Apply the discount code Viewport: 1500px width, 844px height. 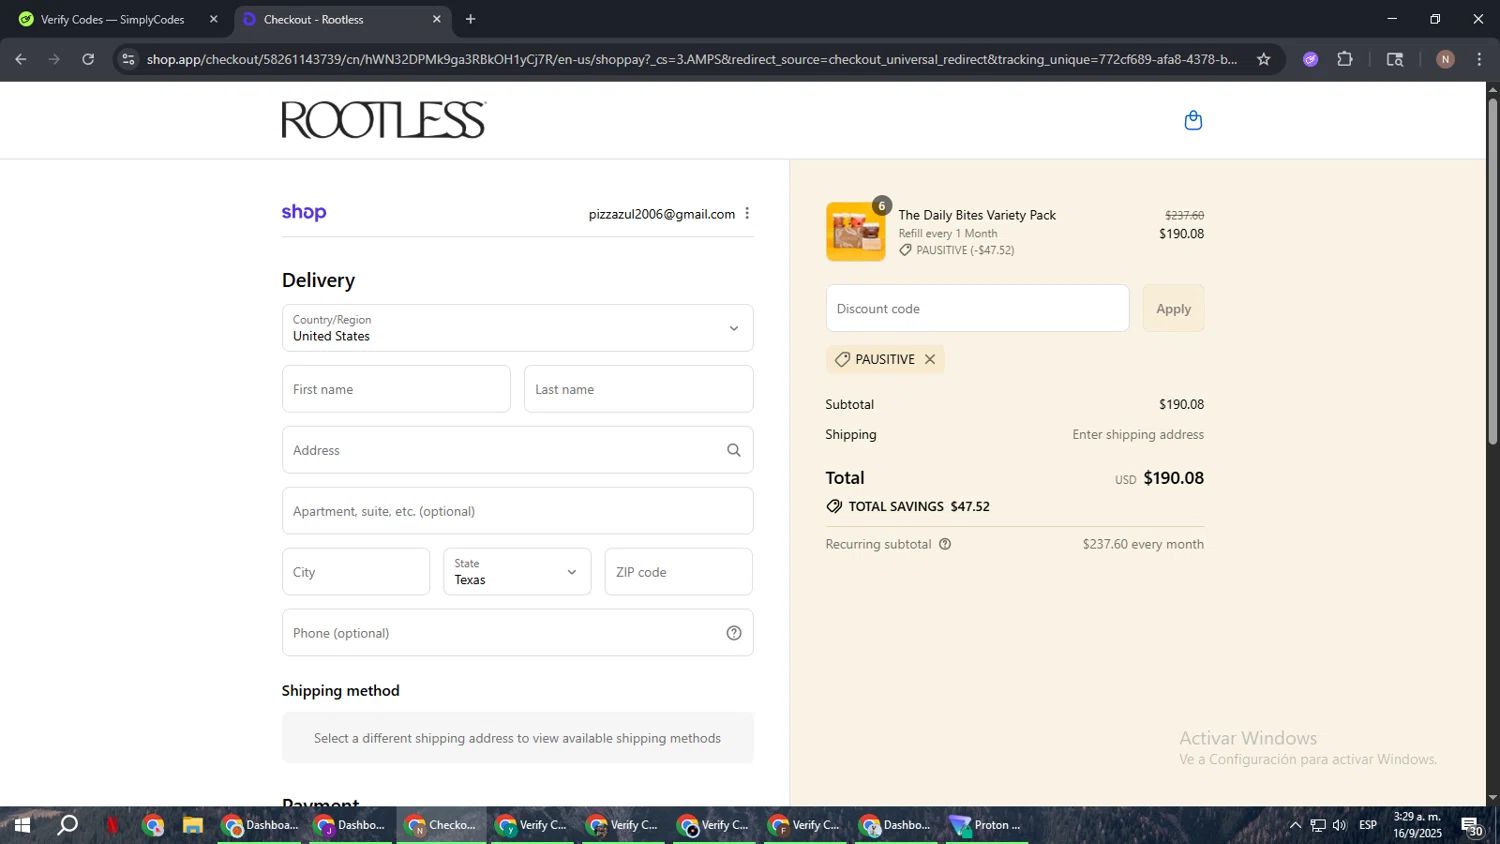pos(1173,308)
